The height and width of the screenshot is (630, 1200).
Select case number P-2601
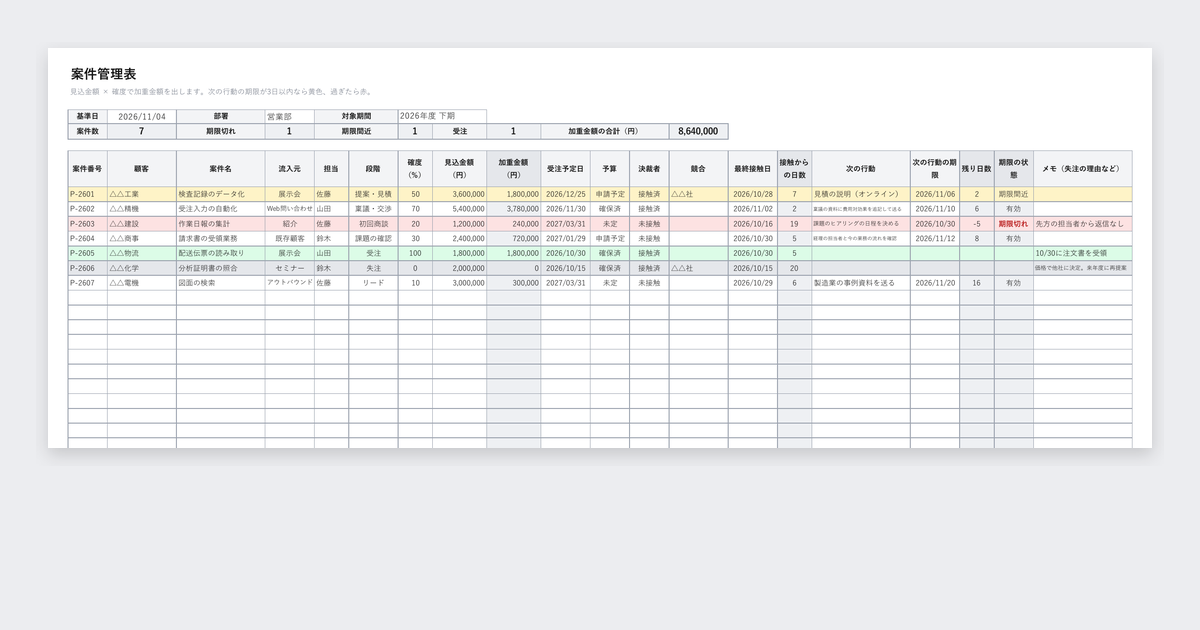(88, 194)
